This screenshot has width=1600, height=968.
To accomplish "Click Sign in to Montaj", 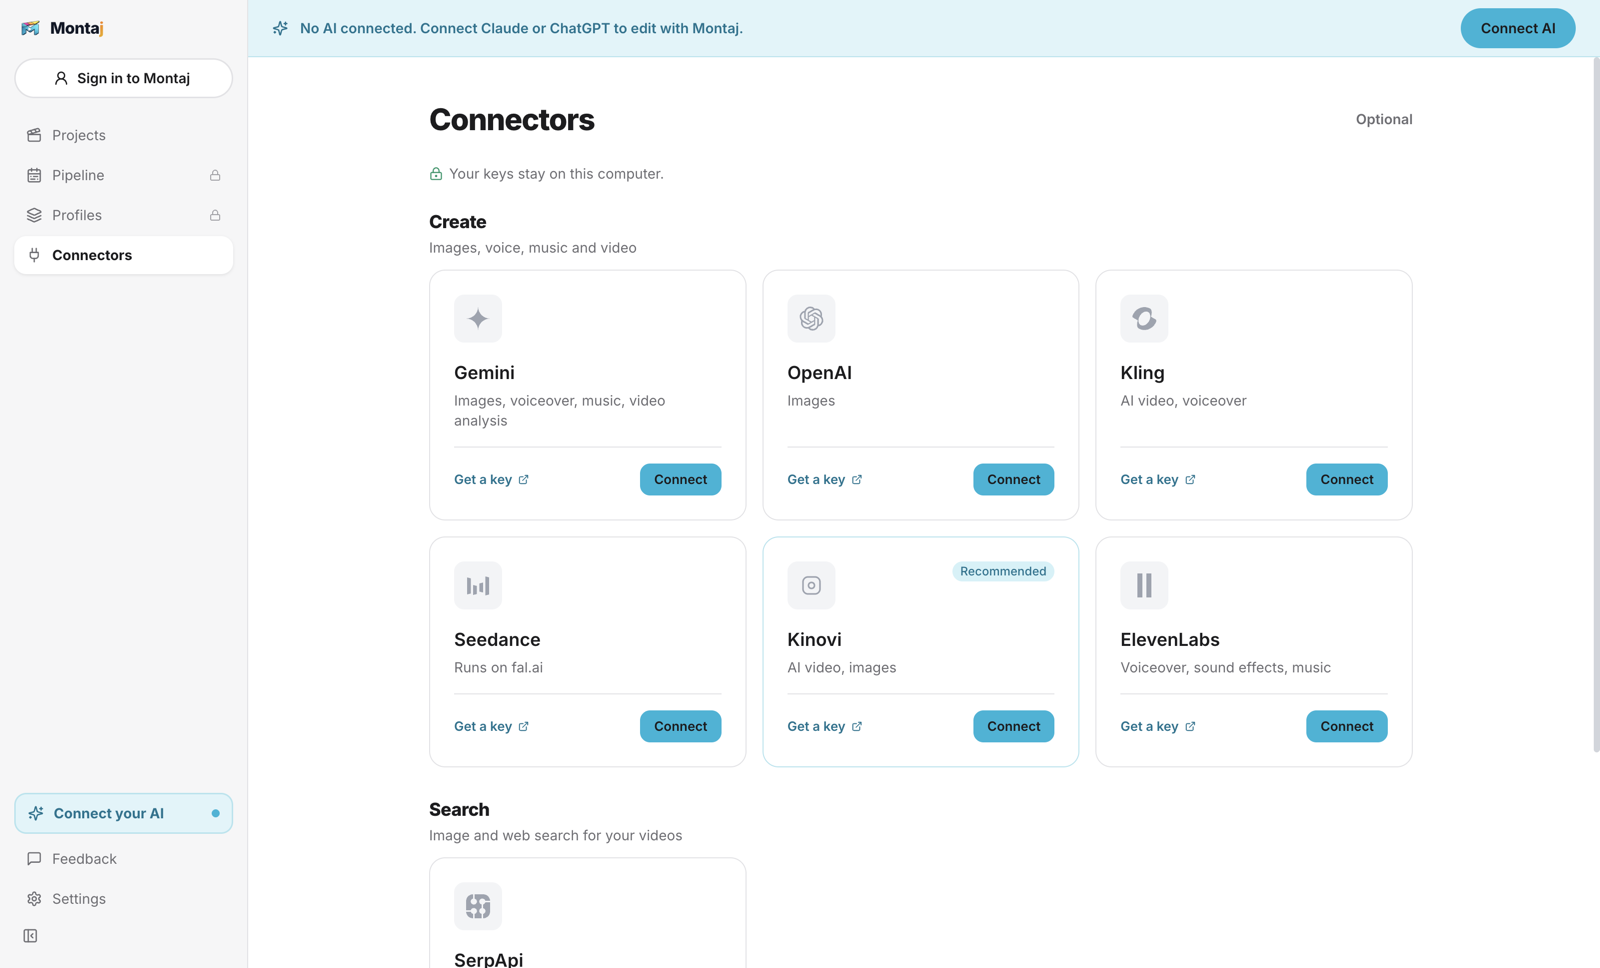I will tap(124, 78).
